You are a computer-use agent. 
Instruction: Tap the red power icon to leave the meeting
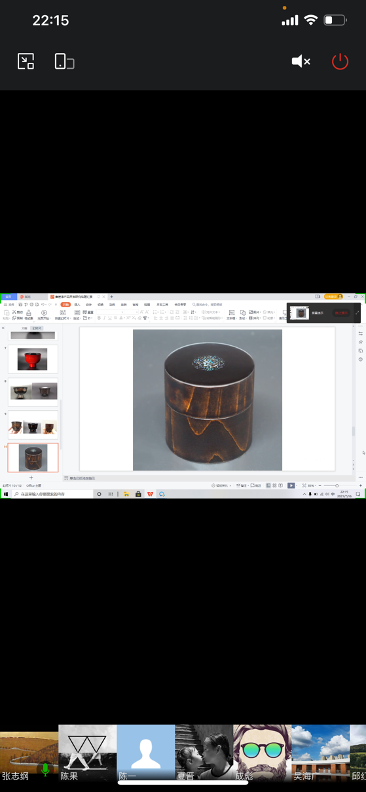[340, 62]
